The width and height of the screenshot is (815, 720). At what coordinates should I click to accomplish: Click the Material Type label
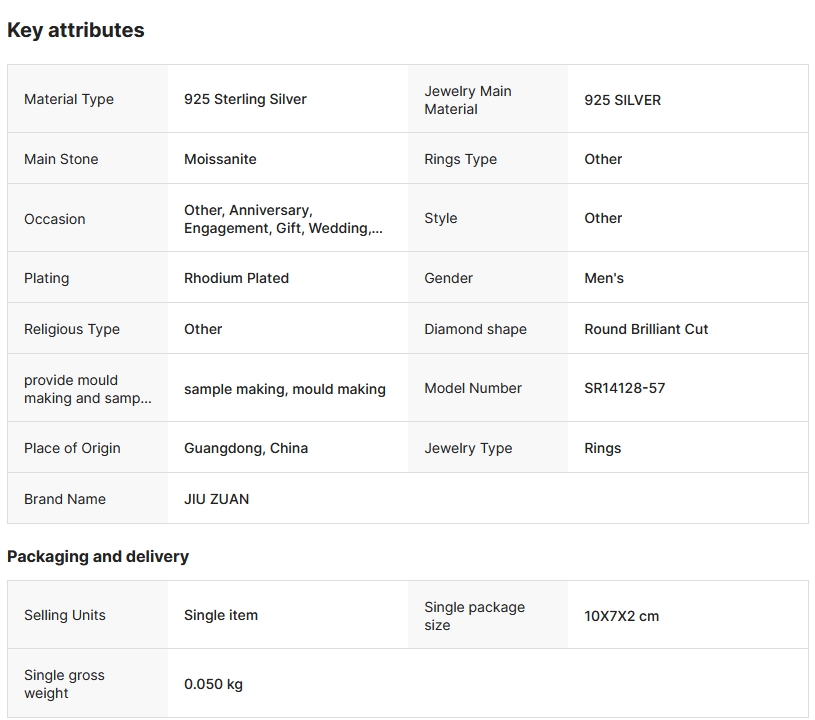[69, 99]
